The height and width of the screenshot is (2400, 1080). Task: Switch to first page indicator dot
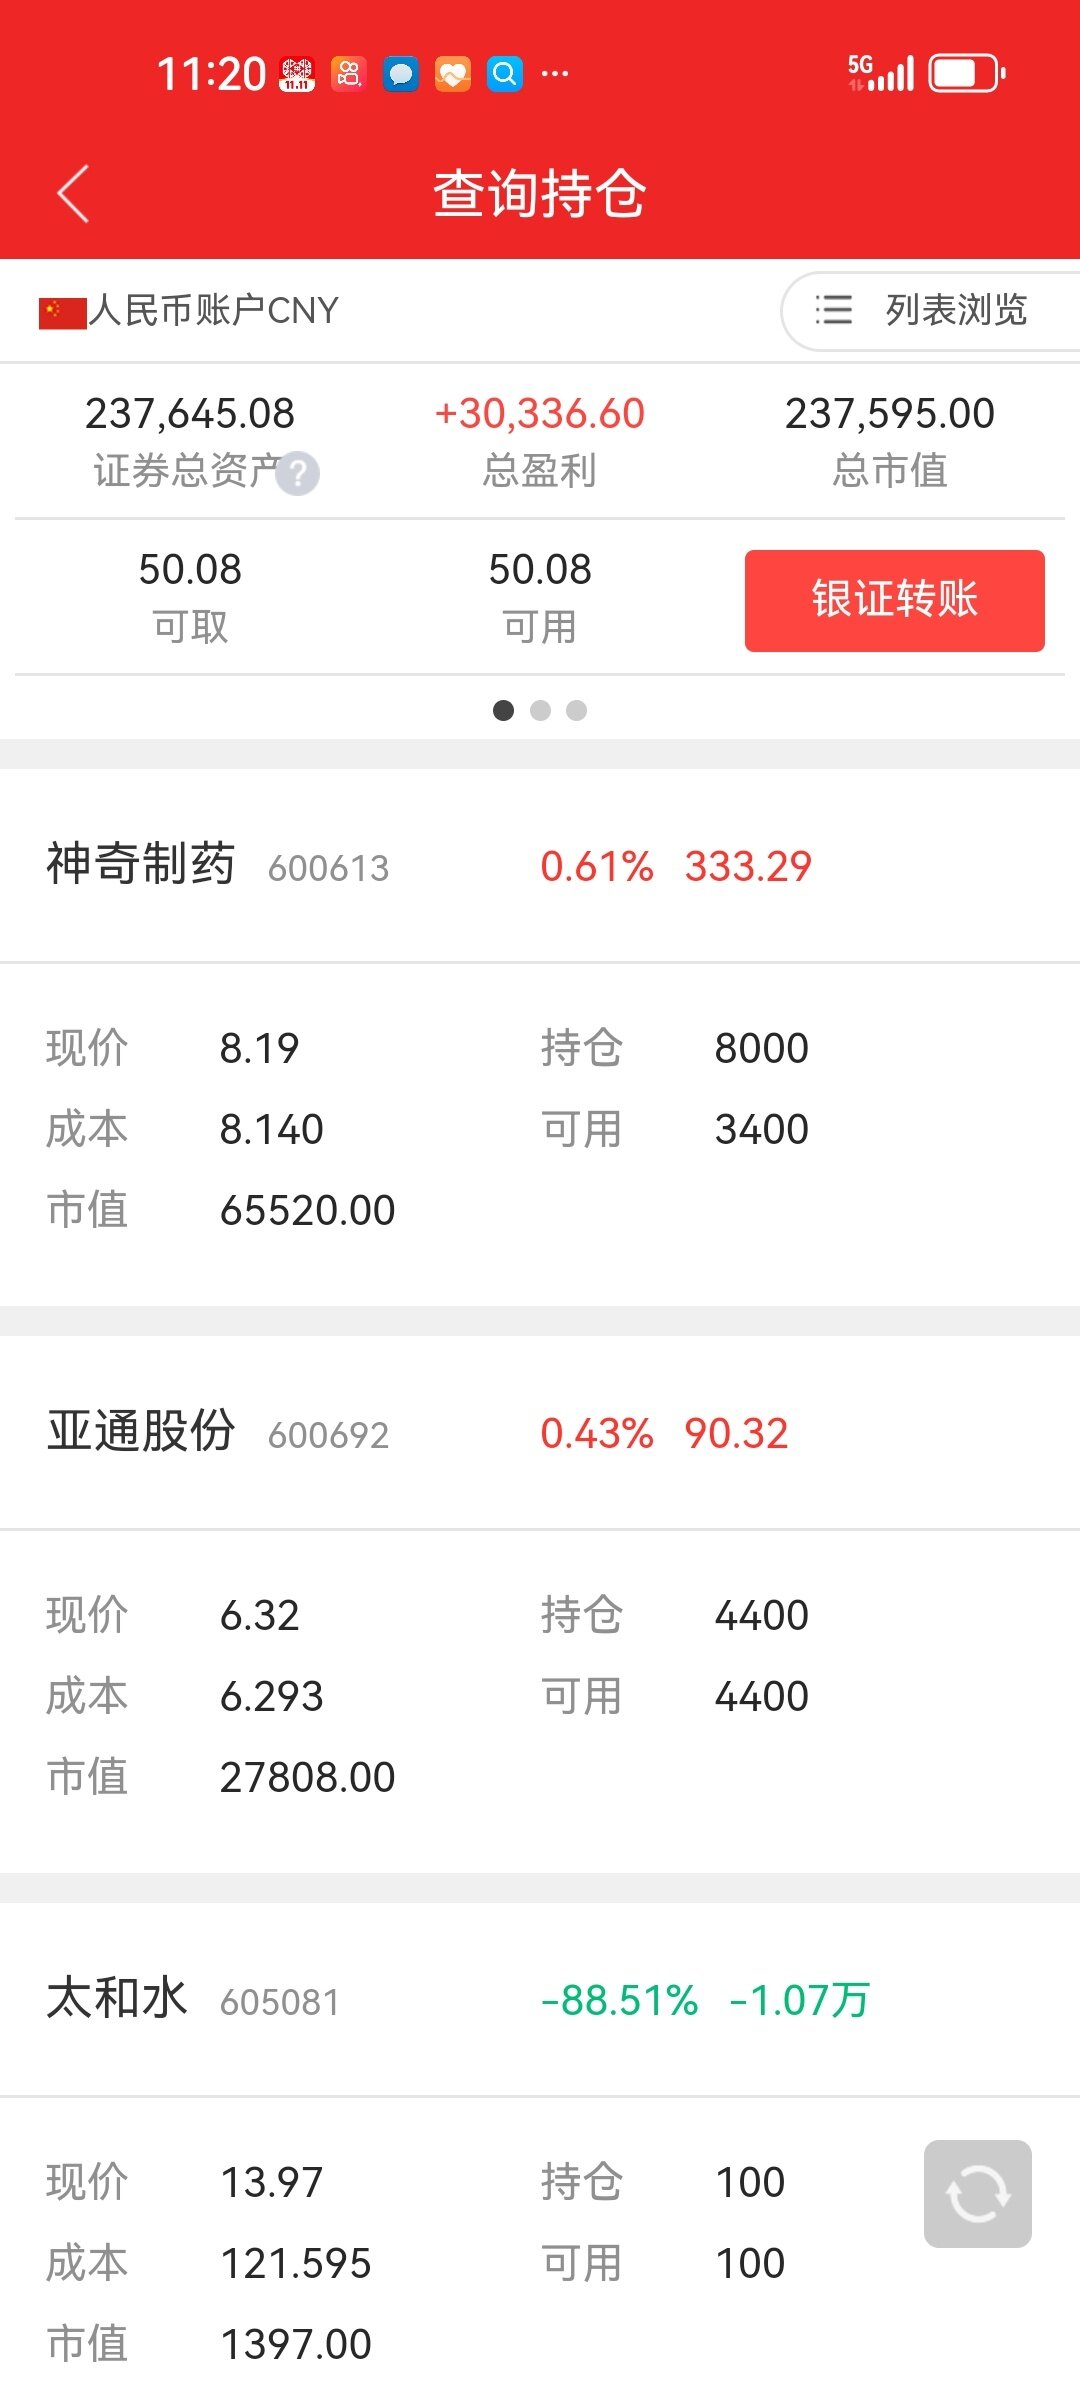click(x=504, y=710)
